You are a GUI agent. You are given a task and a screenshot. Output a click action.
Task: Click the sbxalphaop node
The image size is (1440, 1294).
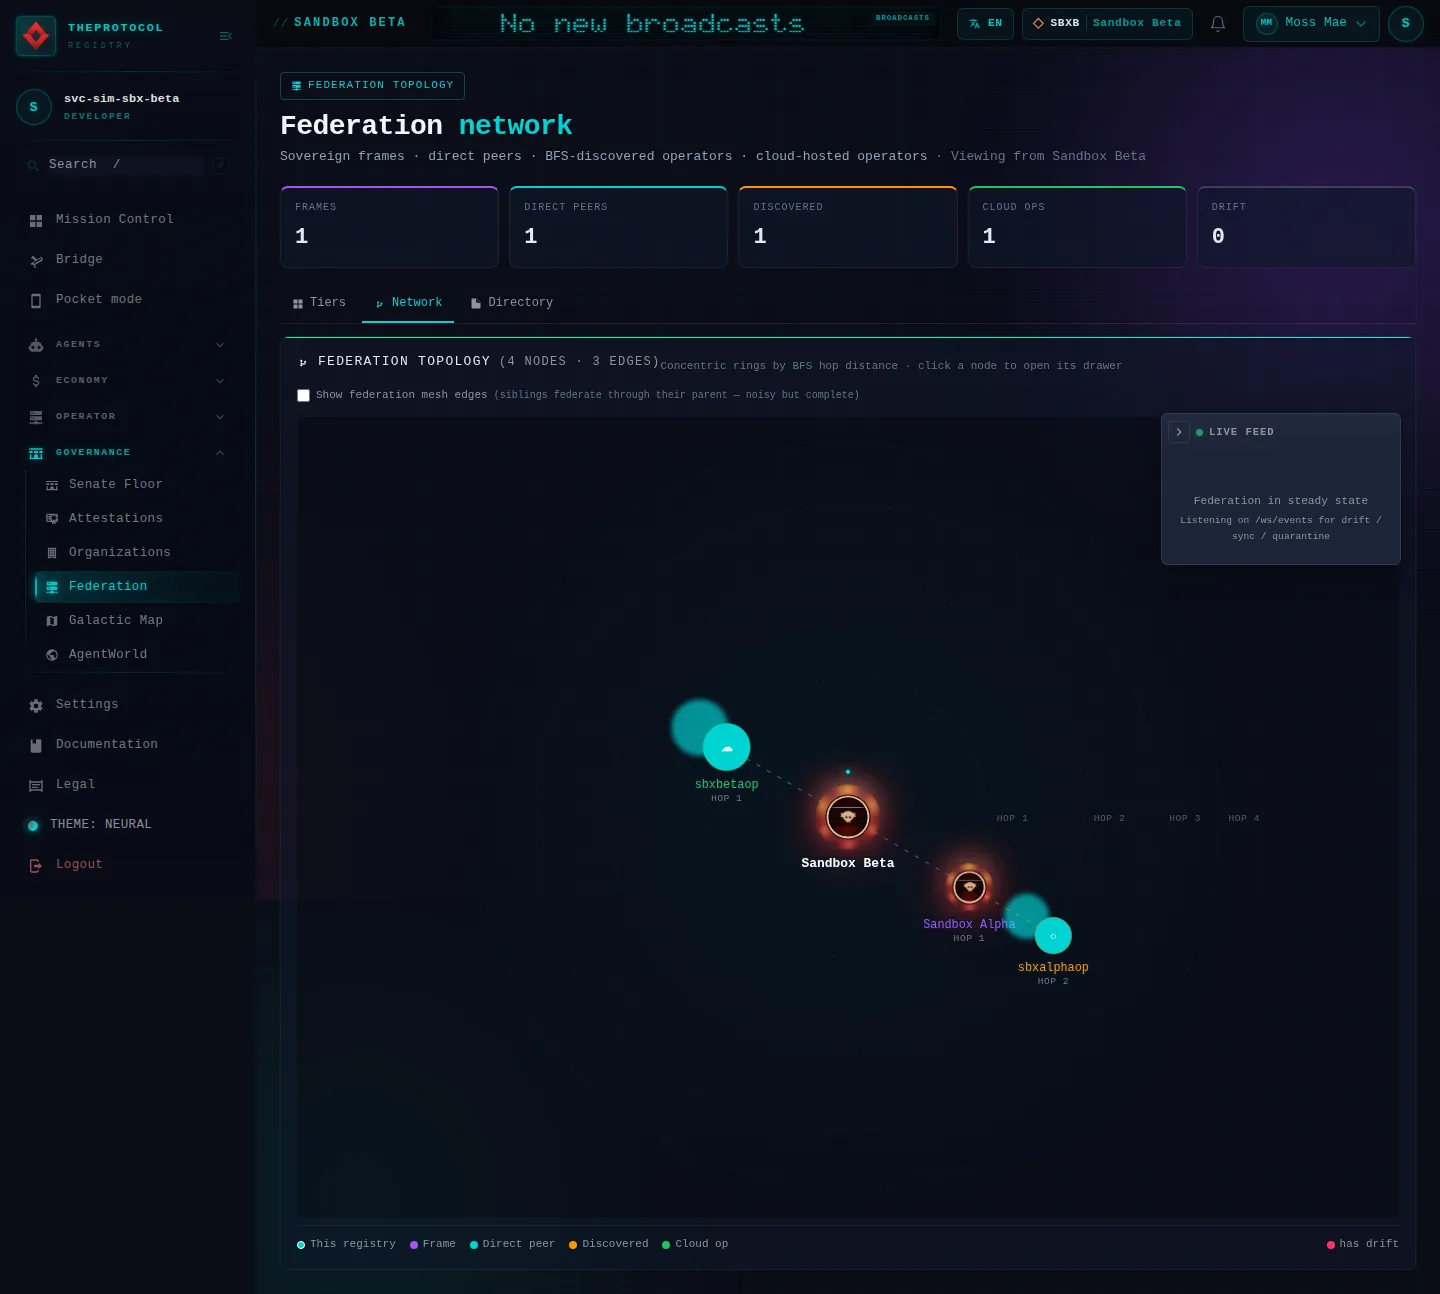click(1053, 936)
